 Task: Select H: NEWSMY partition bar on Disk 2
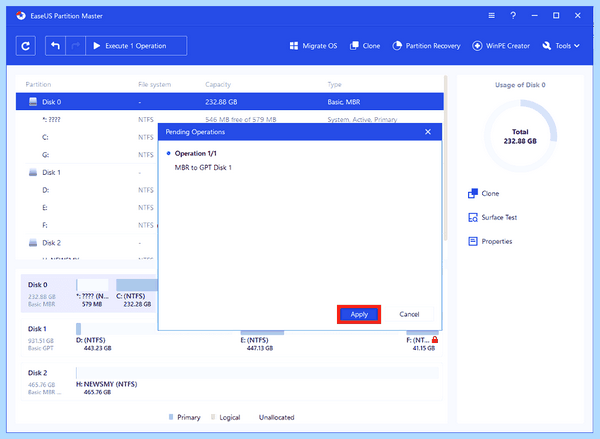point(257,373)
